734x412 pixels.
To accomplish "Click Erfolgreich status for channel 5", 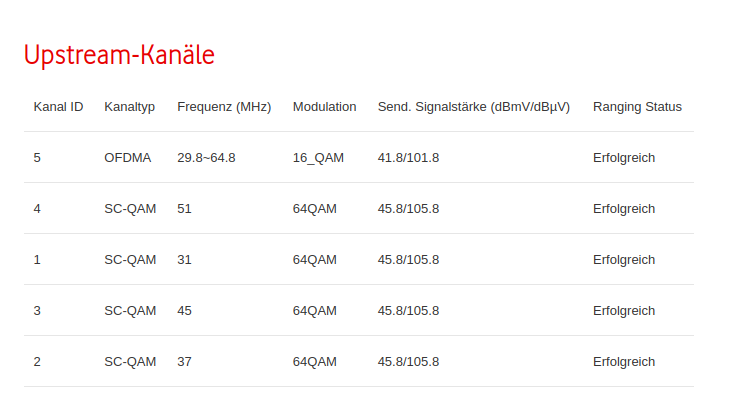I will point(624,158).
